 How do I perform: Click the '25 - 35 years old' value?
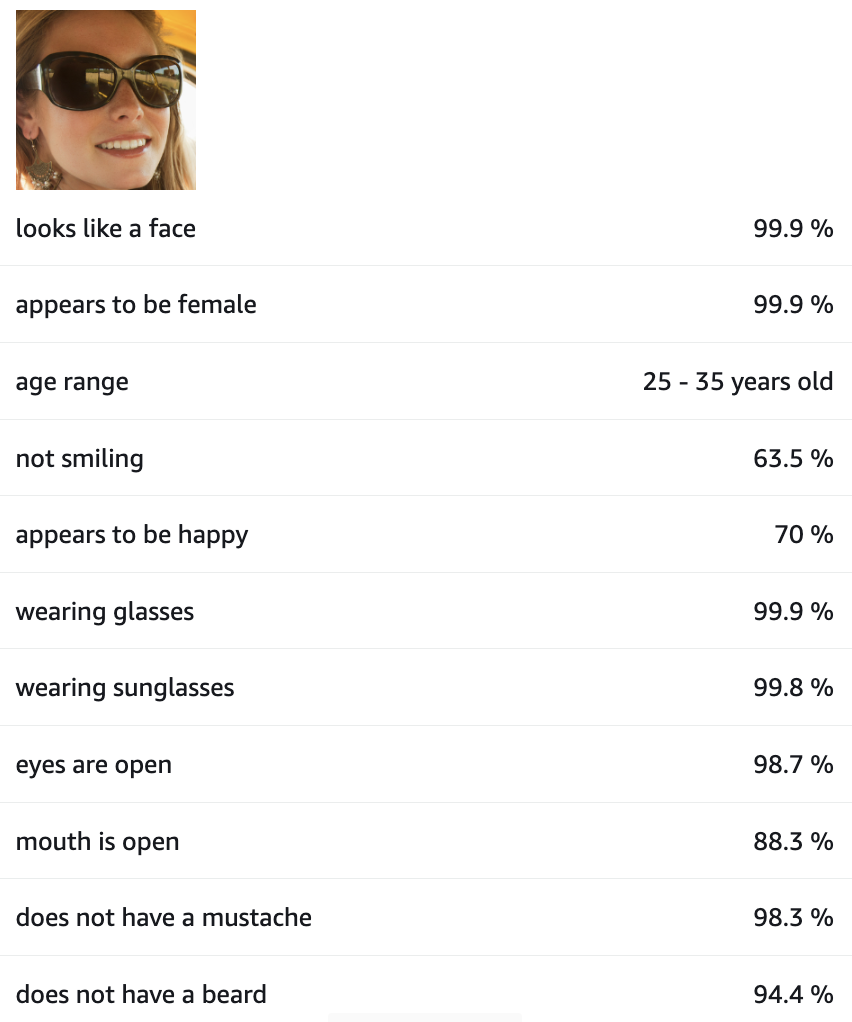click(x=738, y=382)
